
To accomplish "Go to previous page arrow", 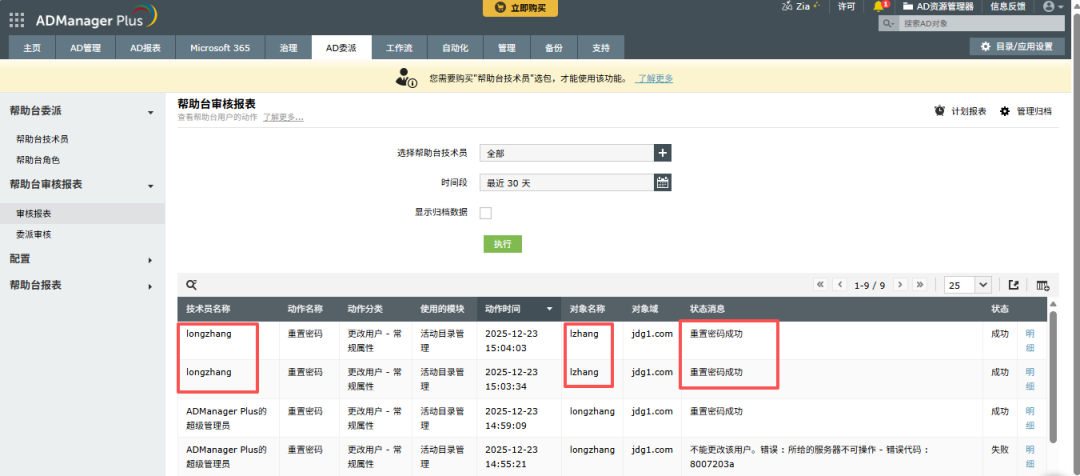I will 840,284.
